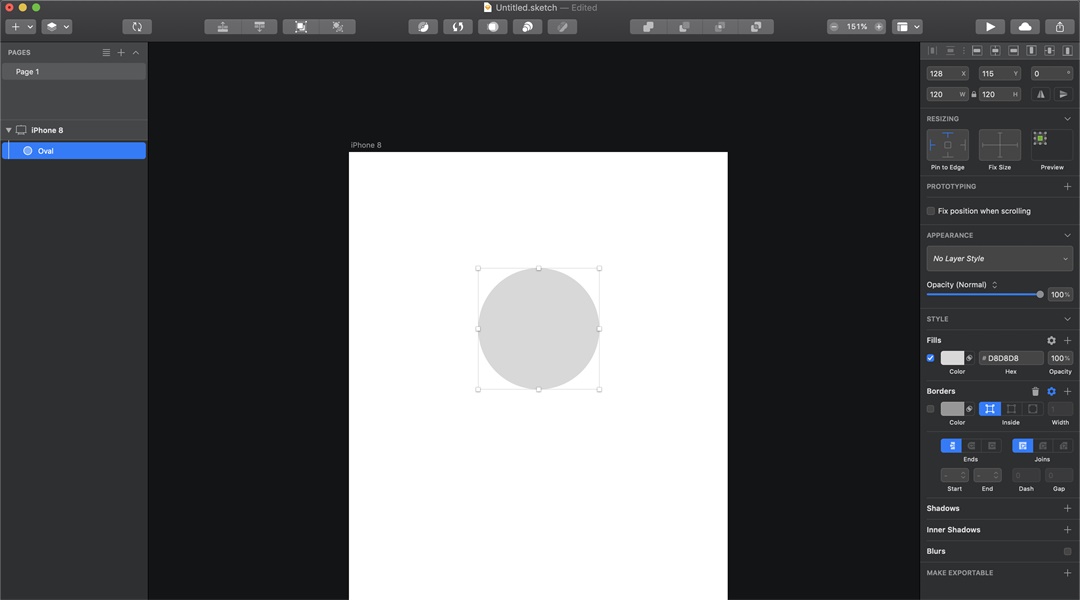Open the No Layer Style dropdown
Image resolution: width=1080 pixels, height=600 pixels.
[x=999, y=258]
